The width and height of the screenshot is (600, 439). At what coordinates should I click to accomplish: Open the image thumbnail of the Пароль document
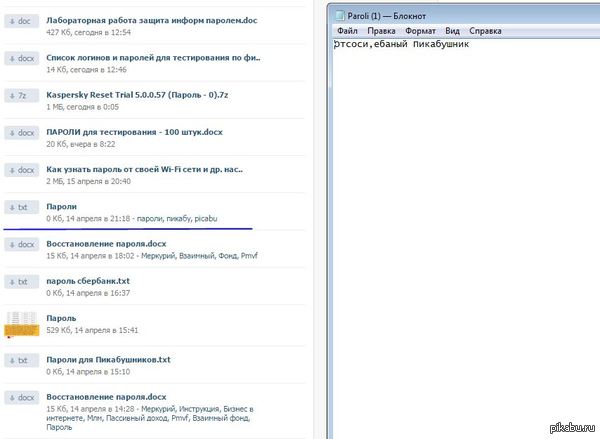tap(21, 323)
